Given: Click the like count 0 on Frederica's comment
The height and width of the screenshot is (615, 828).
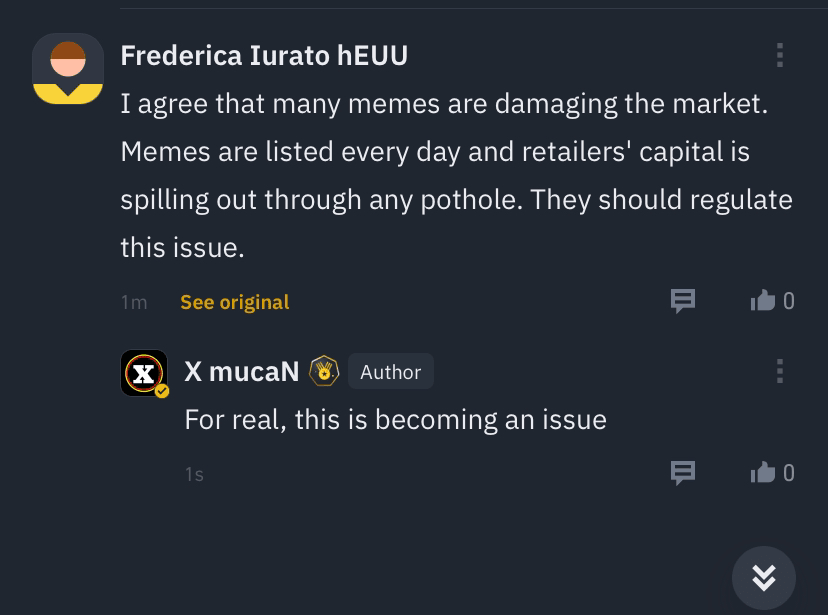Looking at the screenshot, I should 789,301.
